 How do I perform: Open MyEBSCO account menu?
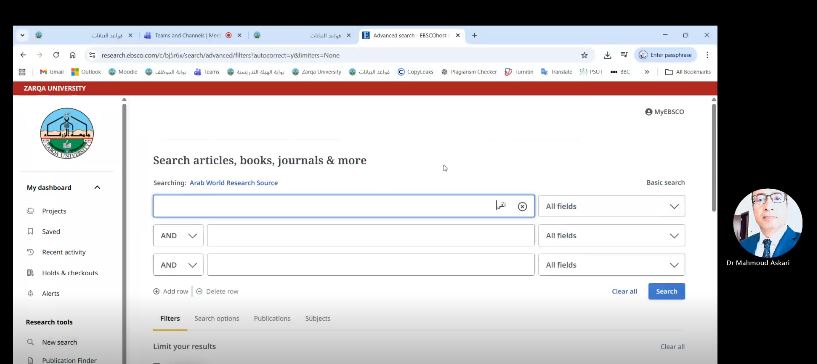point(664,111)
